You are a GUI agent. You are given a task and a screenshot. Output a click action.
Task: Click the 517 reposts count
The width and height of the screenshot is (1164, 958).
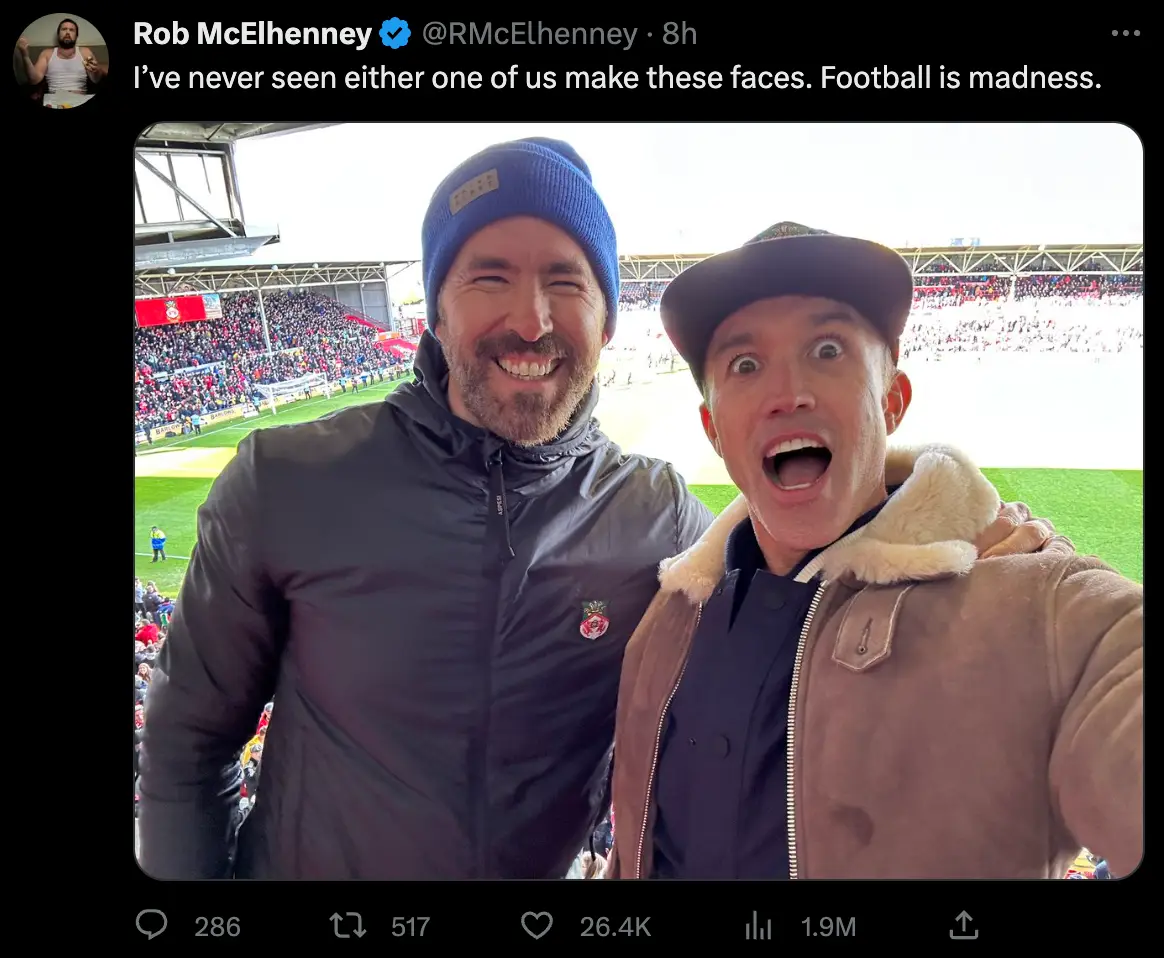[x=410, y=927]
